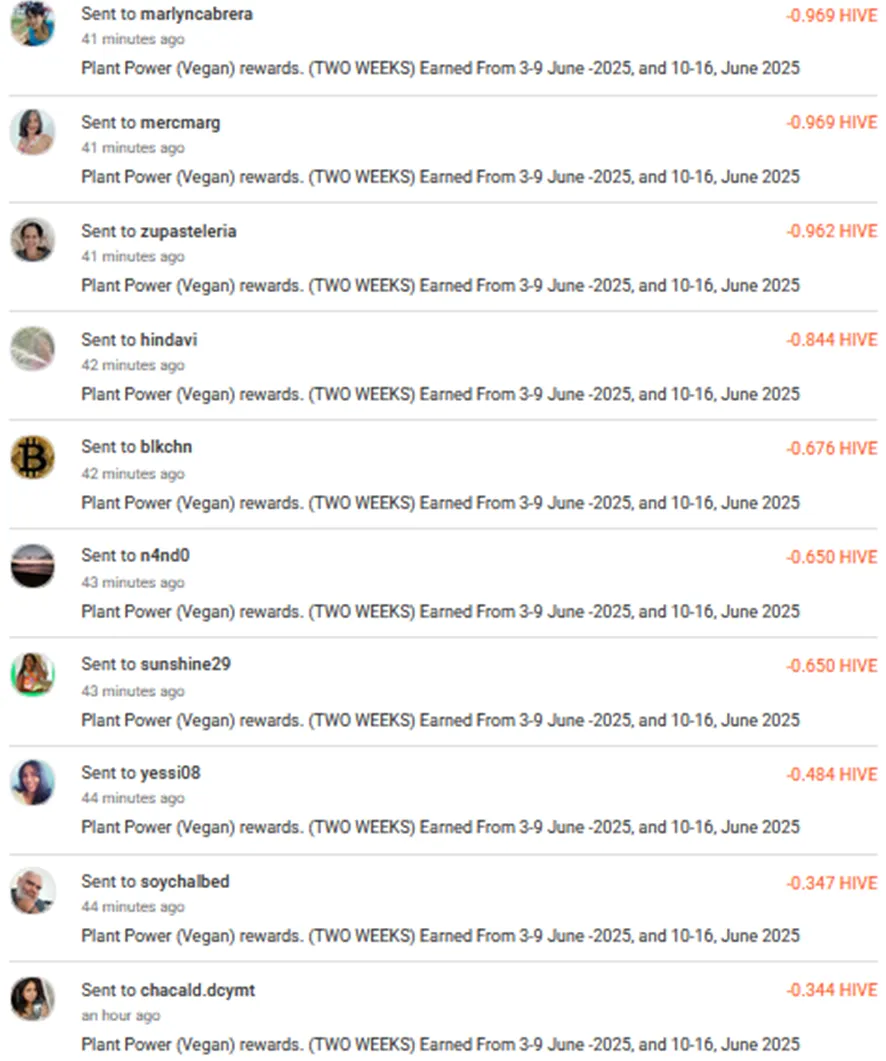
Task: Open marlyncabrera's profile avatar
Action: (x=32, y=24)
